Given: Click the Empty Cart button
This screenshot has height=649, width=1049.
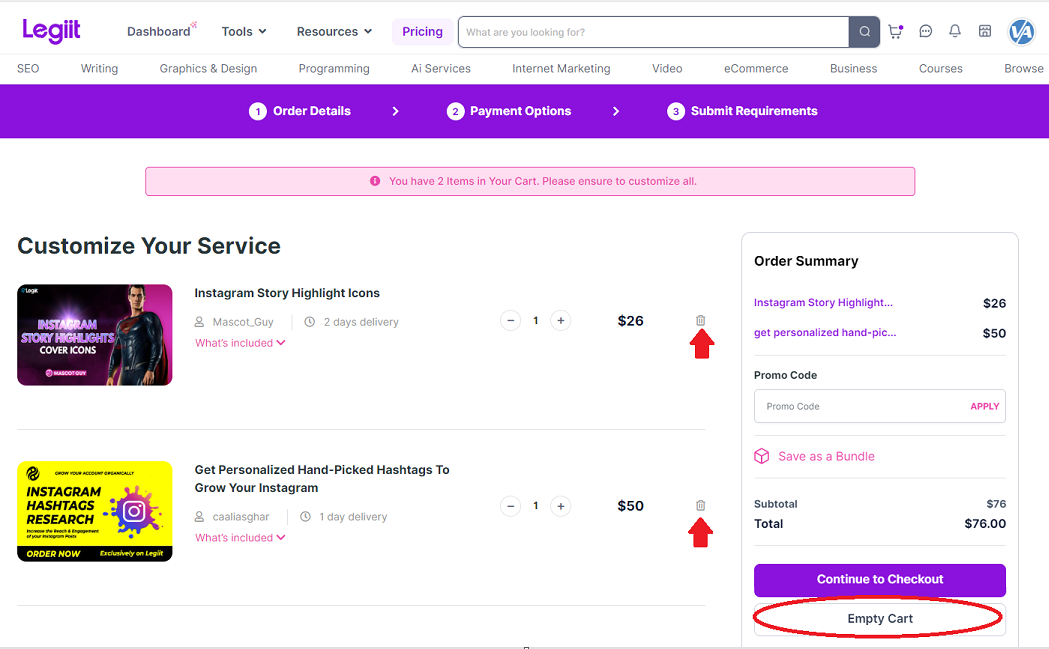Looking at the screenshot, I should [880, 619].
